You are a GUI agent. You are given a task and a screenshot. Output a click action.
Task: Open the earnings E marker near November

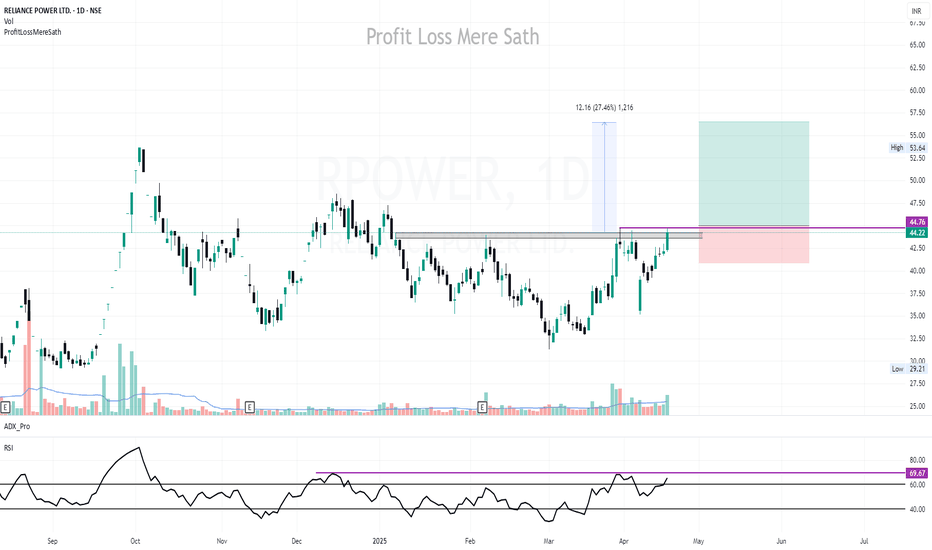pyautogui.click(x=250, y=407)
